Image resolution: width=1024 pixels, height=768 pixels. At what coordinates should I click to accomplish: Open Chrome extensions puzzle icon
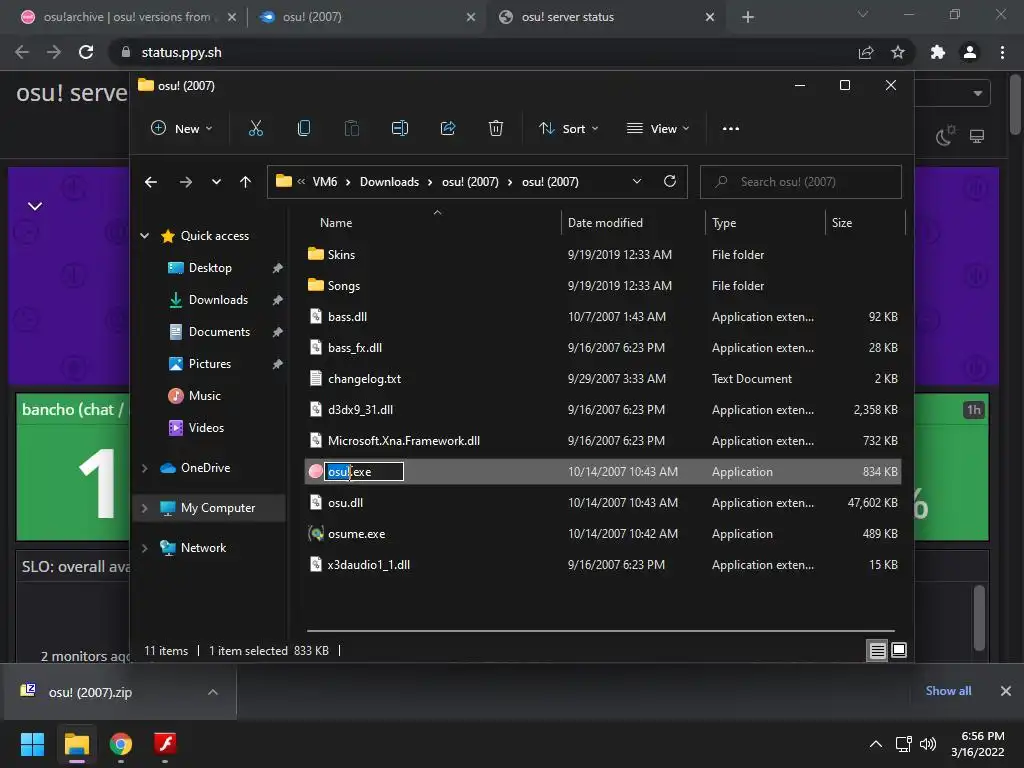click(938, 52)
